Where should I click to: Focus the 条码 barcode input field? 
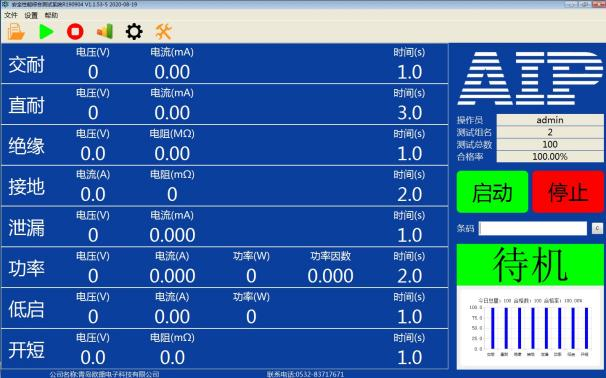pos(533,228)
